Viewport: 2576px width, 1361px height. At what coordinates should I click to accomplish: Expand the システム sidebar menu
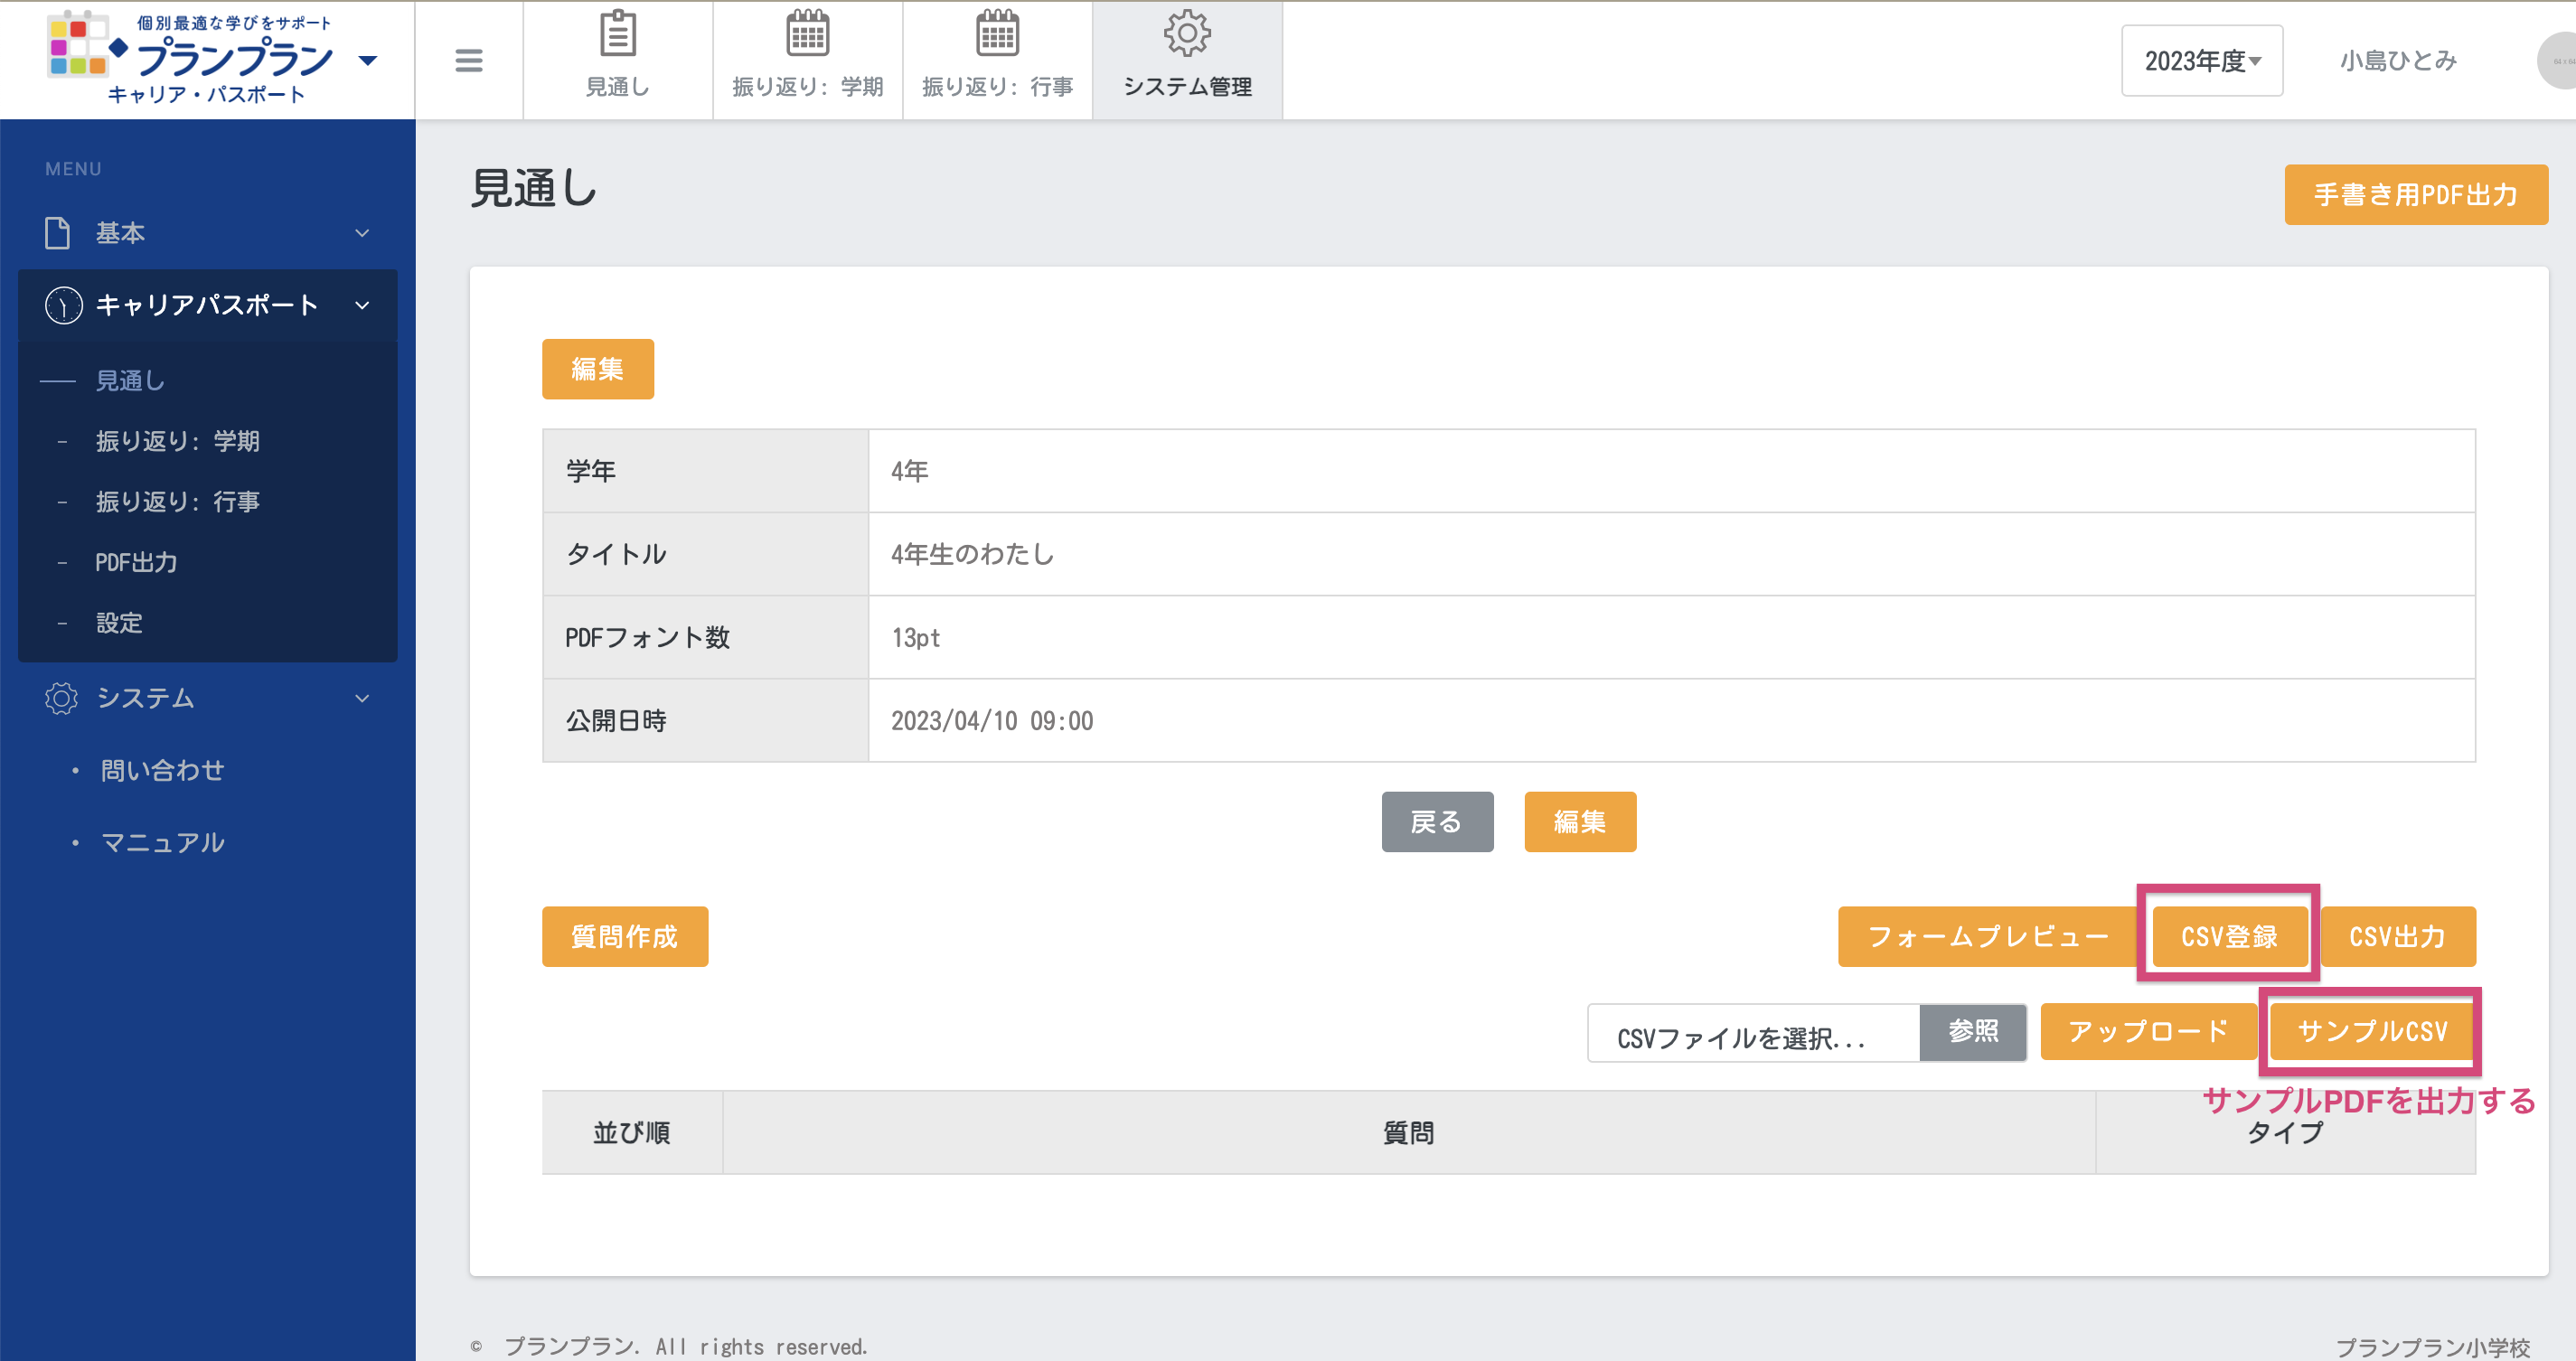[362, 698]
